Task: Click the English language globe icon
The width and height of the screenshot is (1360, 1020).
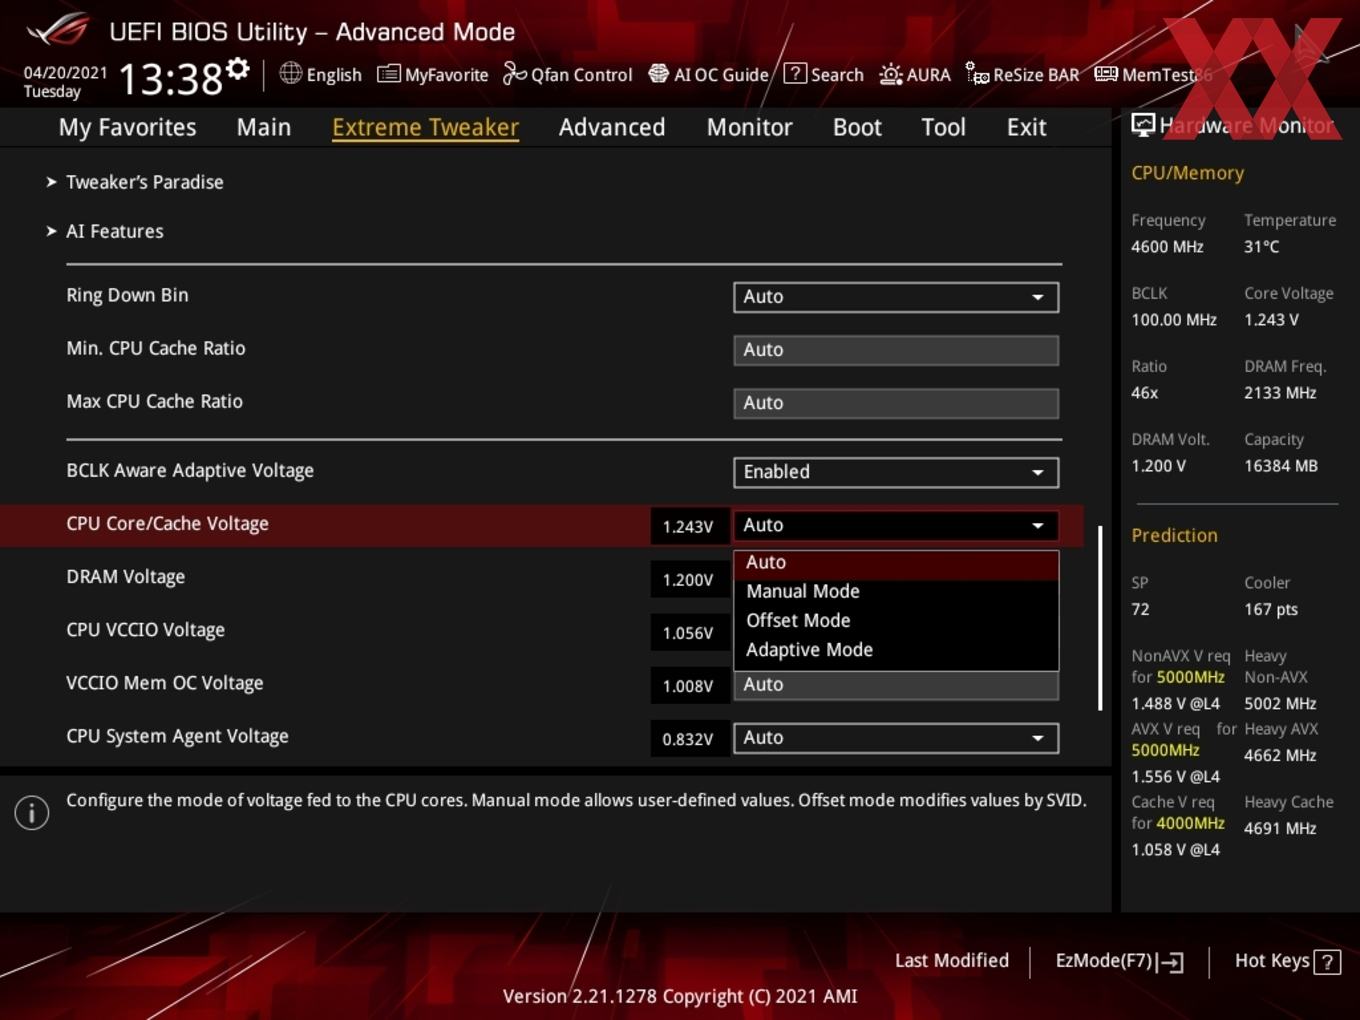Action: pos(290,73)
